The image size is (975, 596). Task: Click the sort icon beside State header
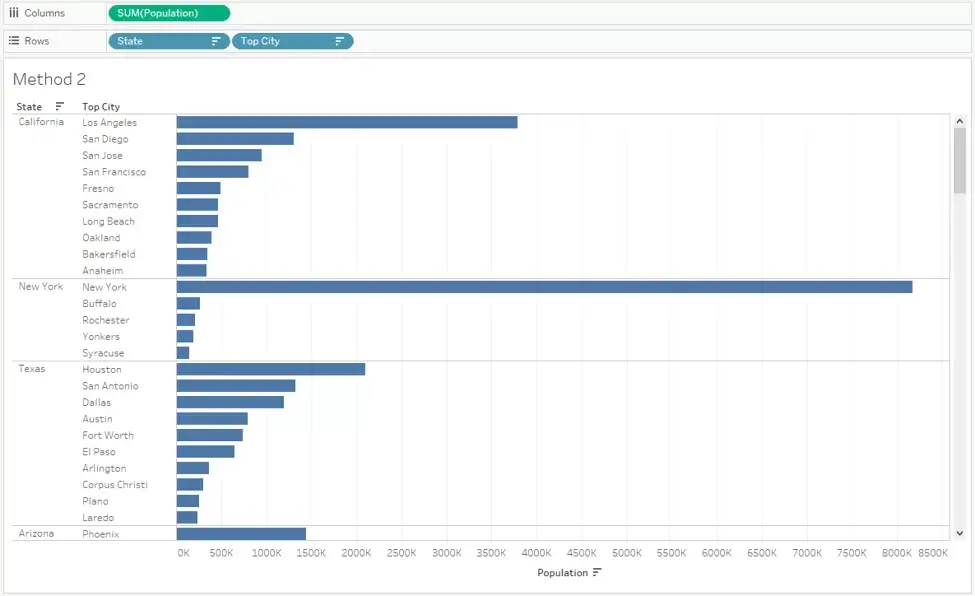[x=60, y=106]
